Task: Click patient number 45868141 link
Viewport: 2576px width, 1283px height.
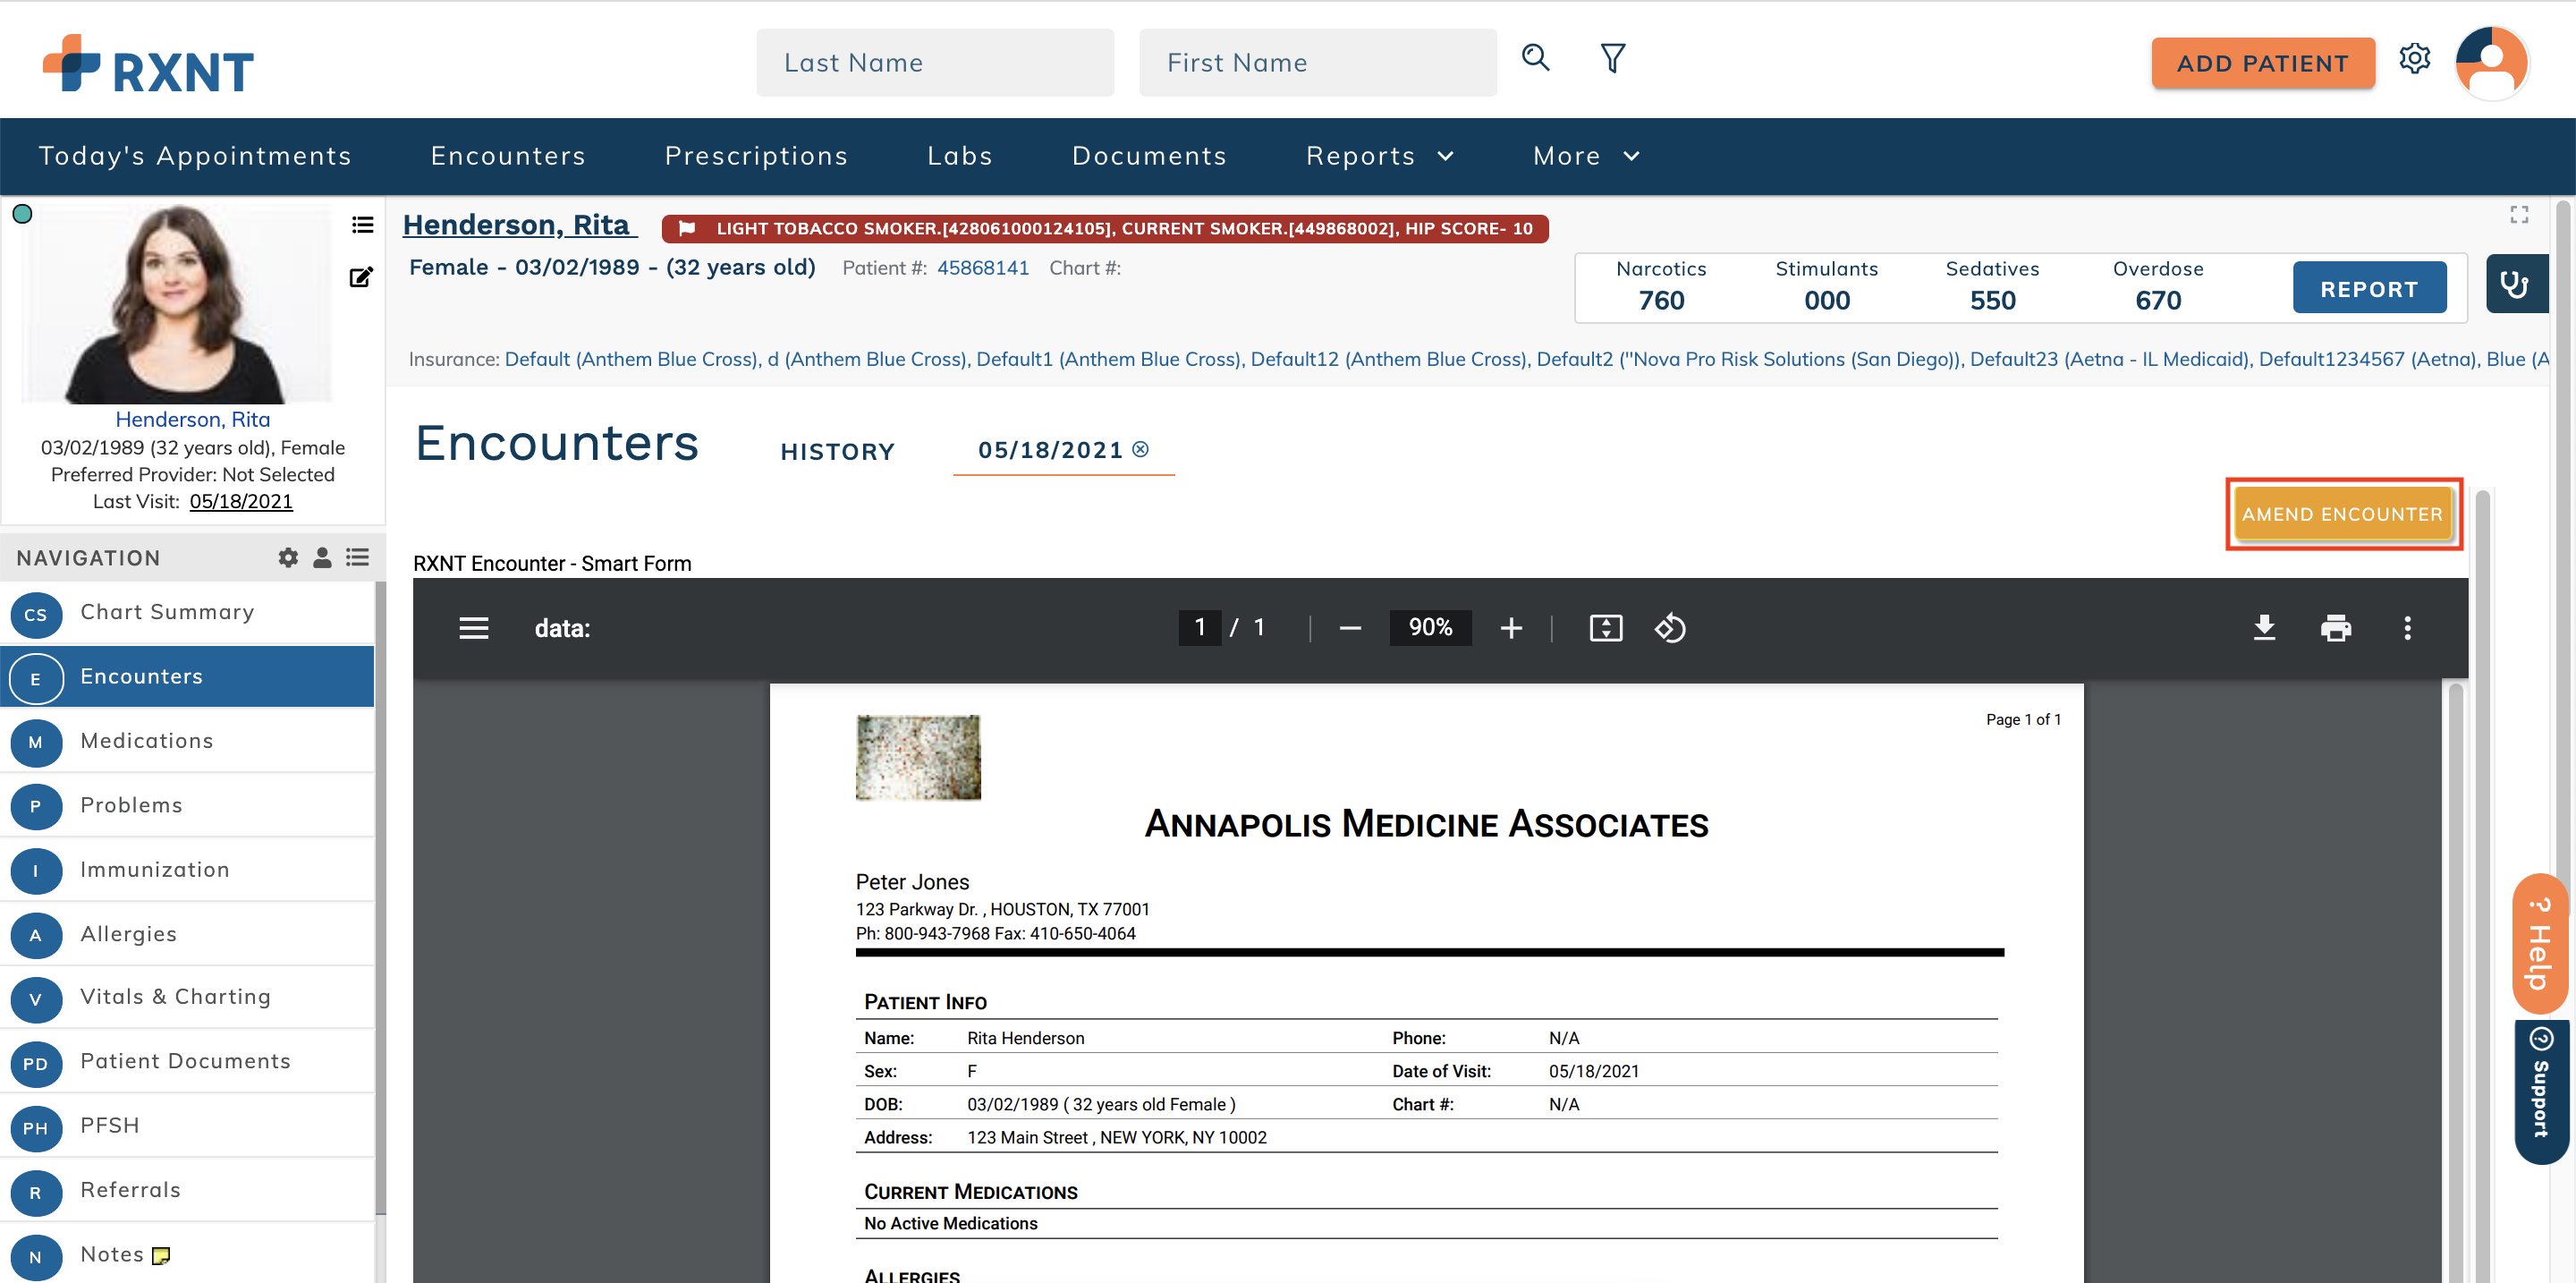Action: pos(982,268)
